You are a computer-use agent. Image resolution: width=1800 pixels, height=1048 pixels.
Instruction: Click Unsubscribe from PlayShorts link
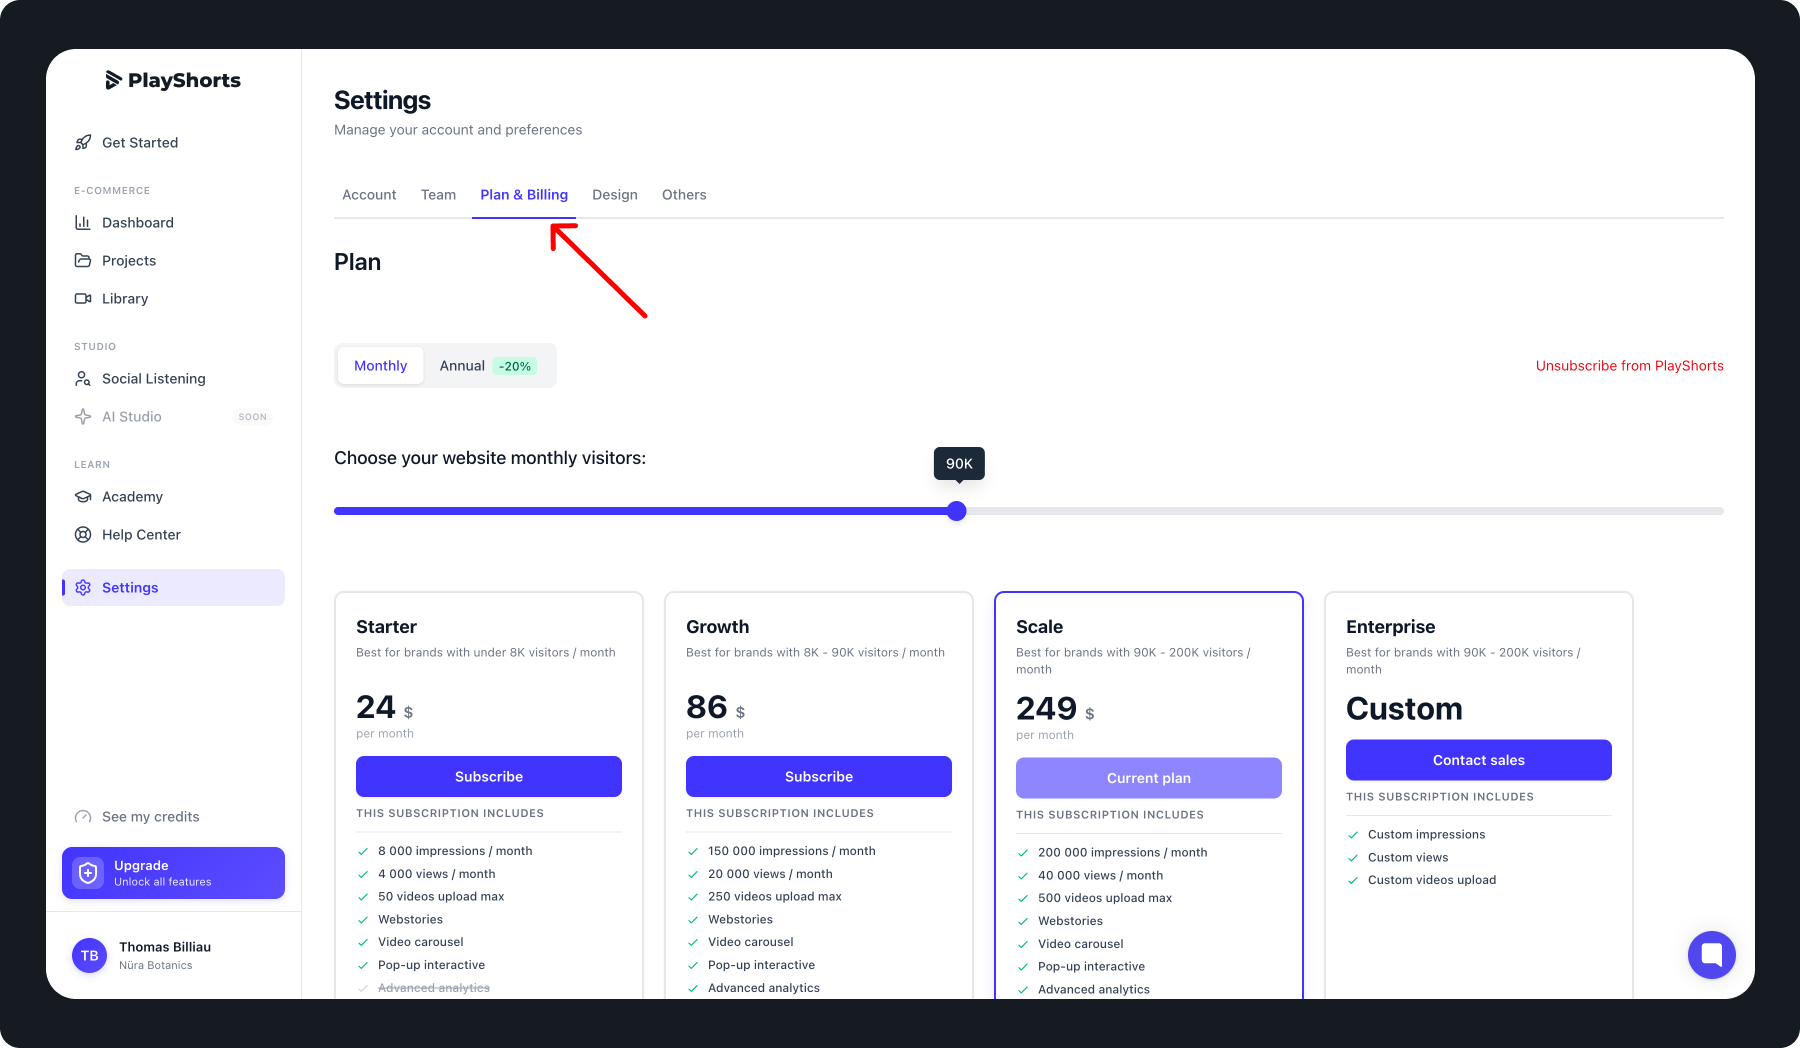[x=1630, y=366]
